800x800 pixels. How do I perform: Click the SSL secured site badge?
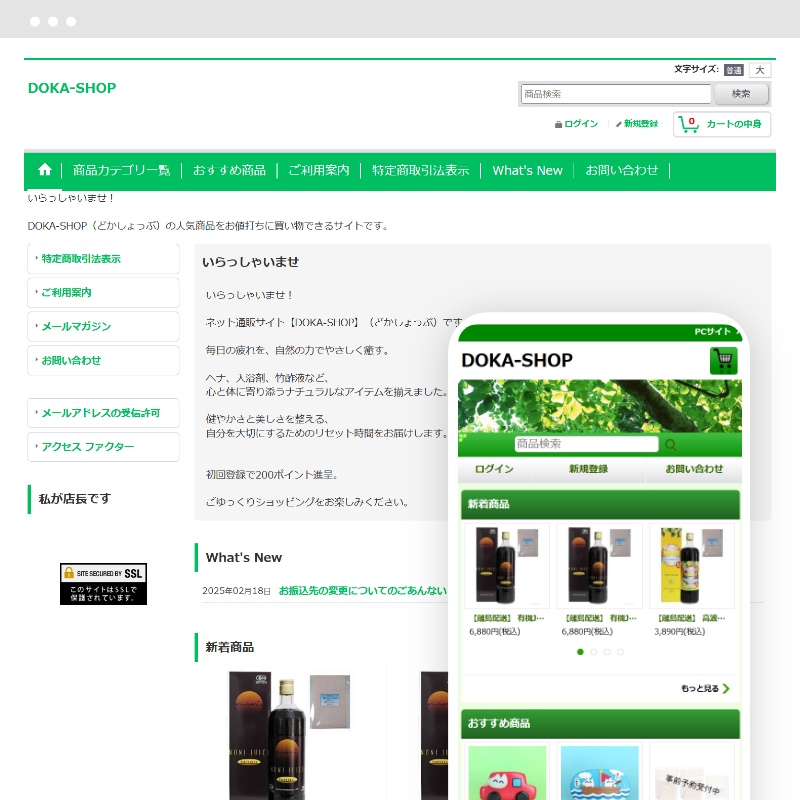pos(104,584)
